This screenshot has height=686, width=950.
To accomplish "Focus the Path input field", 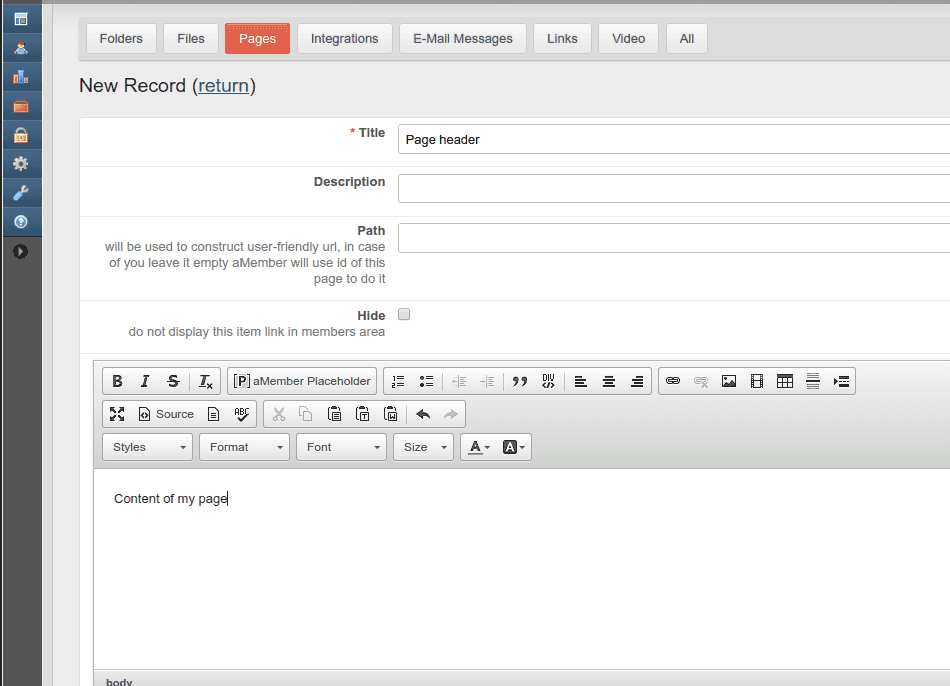I will coord(674,238).
